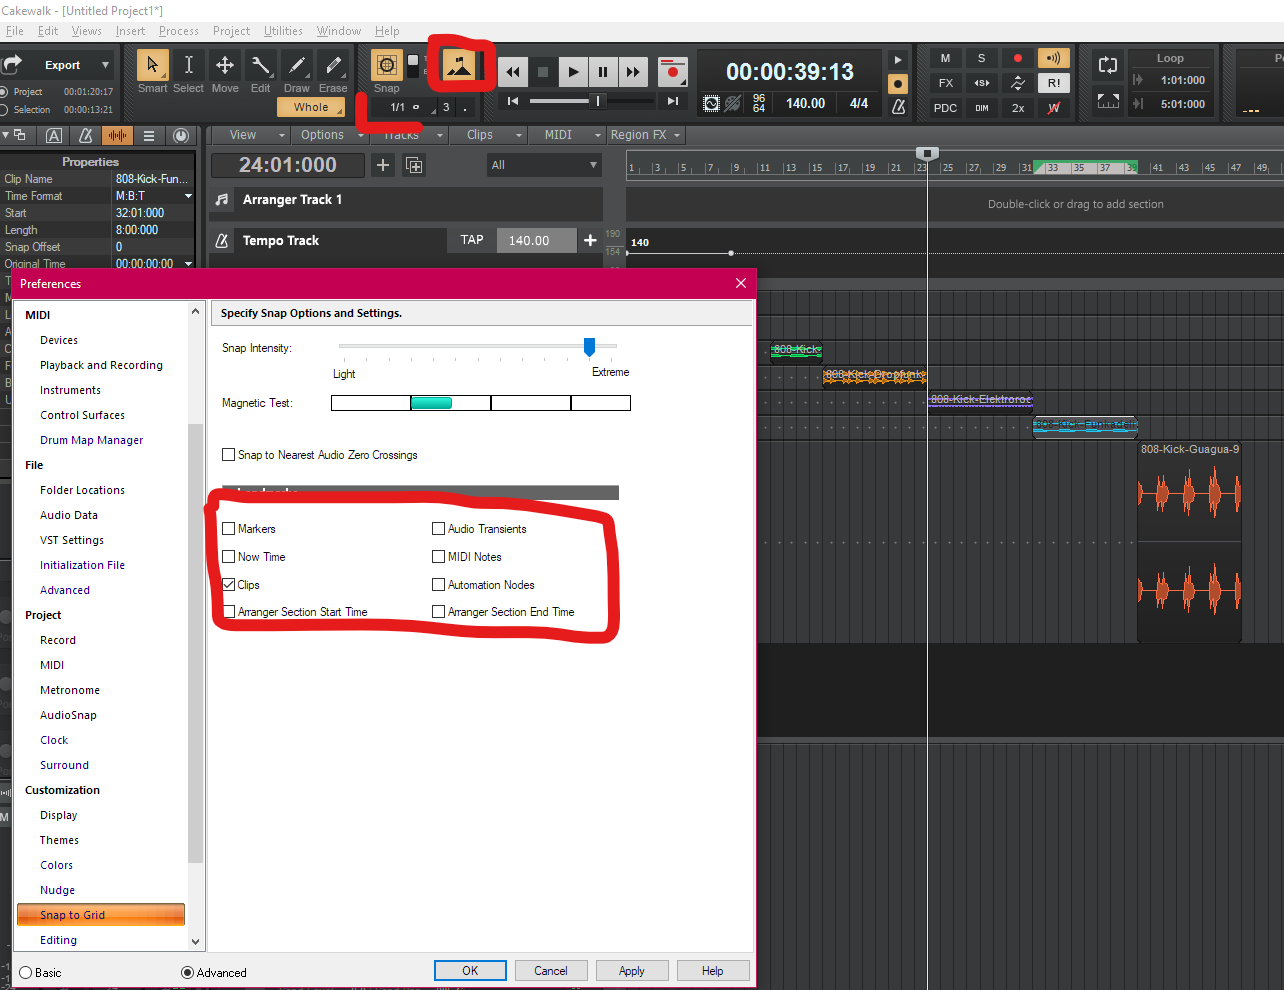Open the File menu

[14, 31]
